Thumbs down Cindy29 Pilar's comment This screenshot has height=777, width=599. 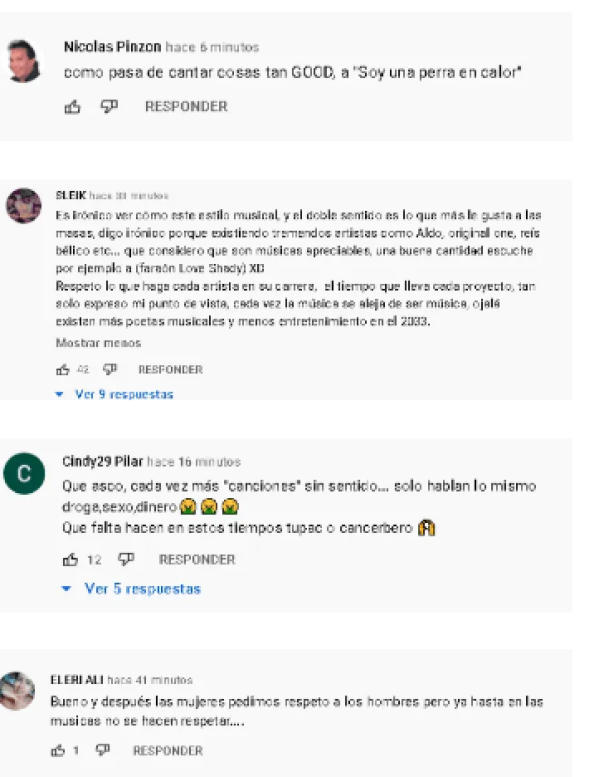[x=126, y=560]
